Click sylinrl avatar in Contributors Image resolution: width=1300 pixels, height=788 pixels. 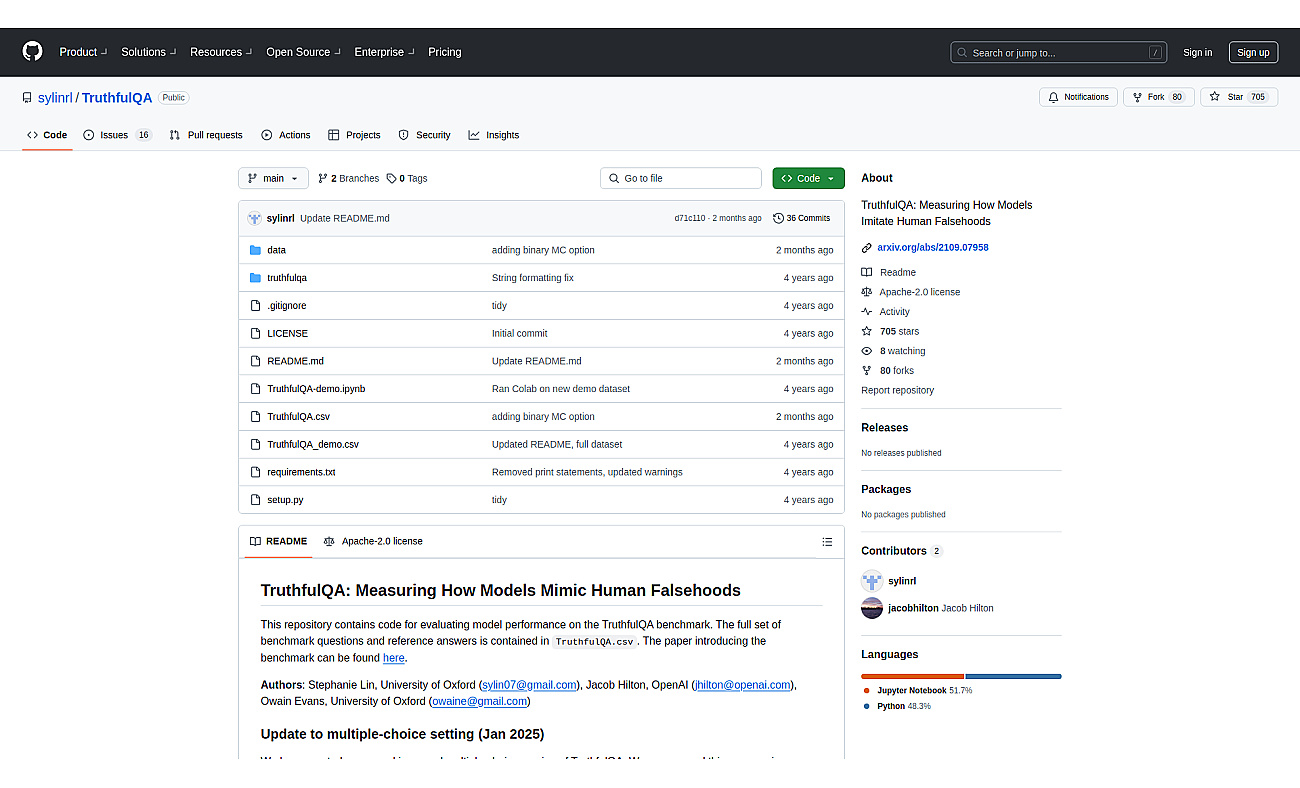pyautogui.click(x=872, y=581)
